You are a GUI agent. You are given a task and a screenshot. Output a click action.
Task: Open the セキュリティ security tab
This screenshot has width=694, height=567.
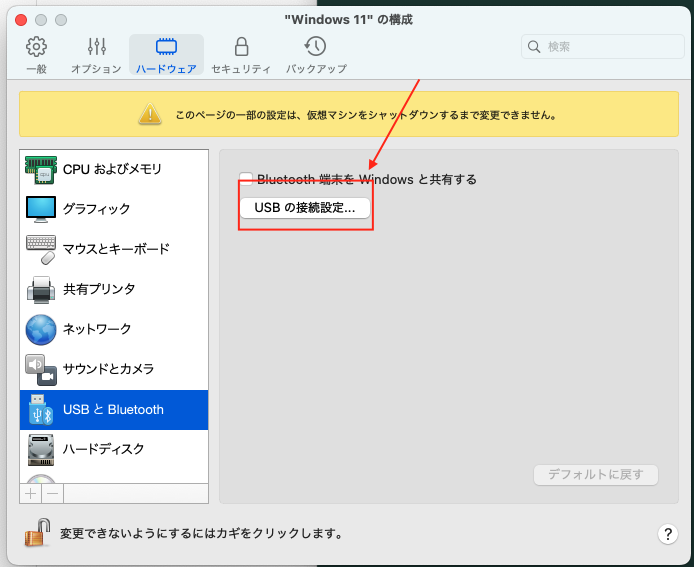[x=241, y=55]
